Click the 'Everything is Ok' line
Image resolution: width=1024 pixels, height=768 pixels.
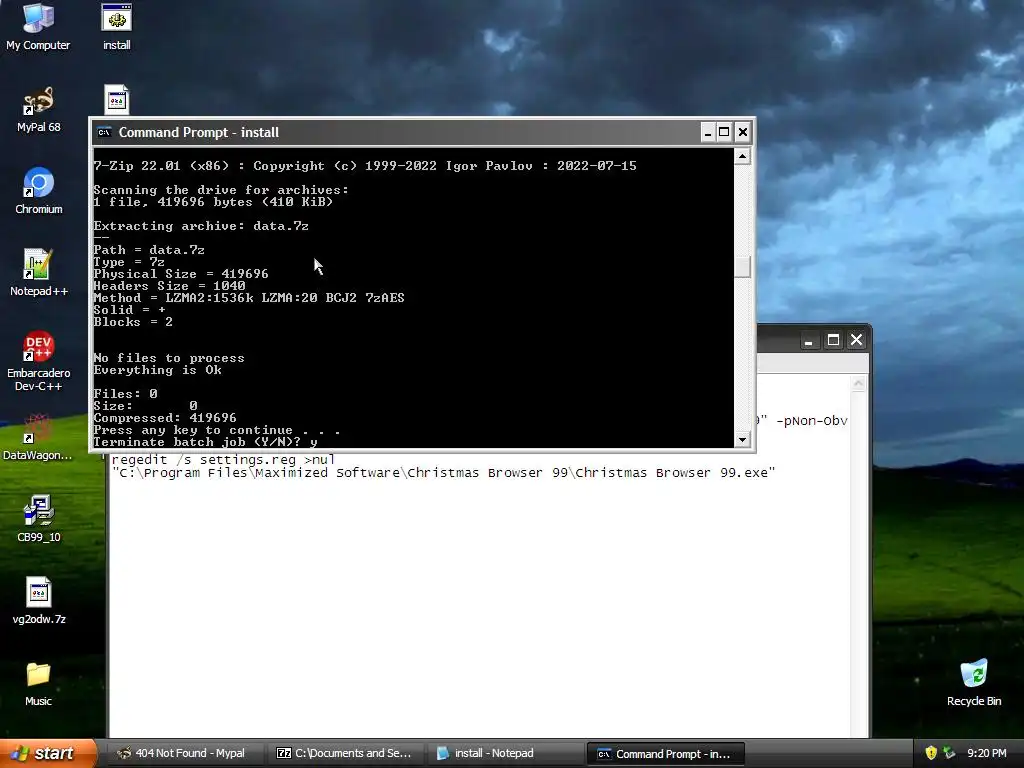[x=157, y=370]
